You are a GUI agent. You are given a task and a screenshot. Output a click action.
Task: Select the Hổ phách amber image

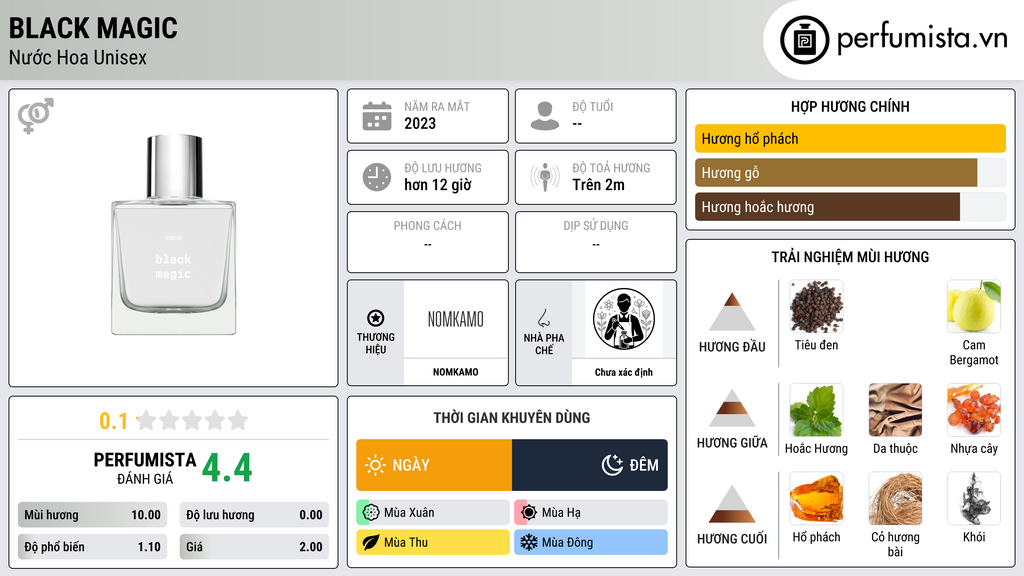point(816,499)
